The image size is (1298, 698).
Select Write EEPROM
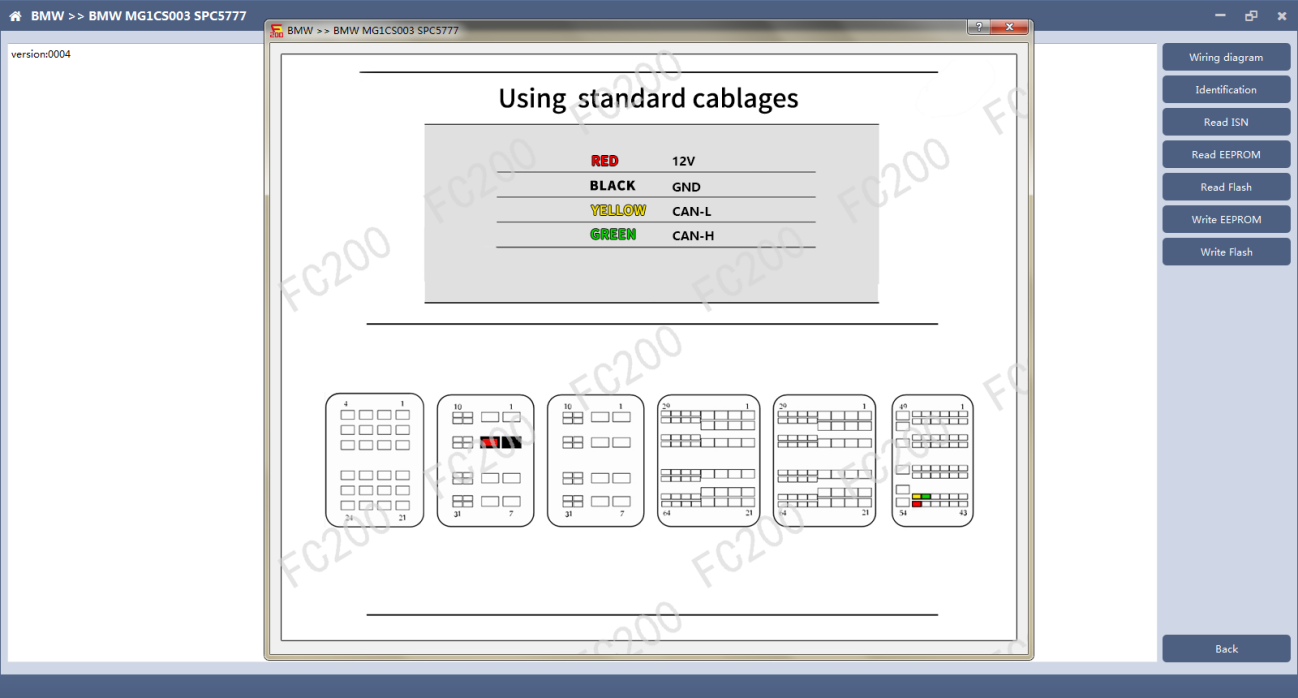click(x=1226, y=219)
